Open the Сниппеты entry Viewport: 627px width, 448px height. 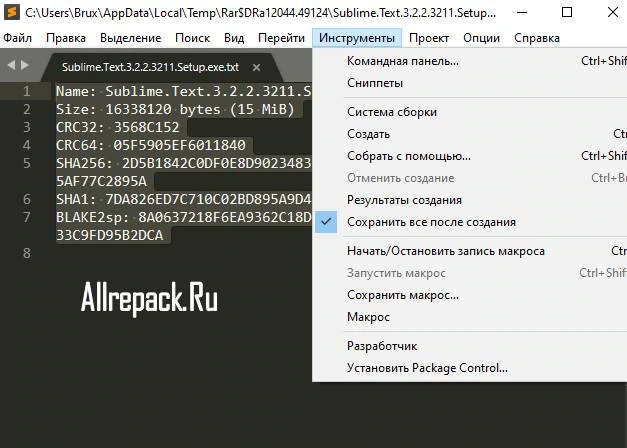tap(470, 83)
